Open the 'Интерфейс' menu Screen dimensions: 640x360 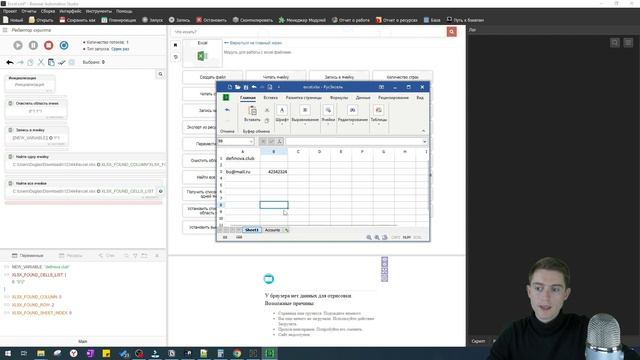[70, 11]
